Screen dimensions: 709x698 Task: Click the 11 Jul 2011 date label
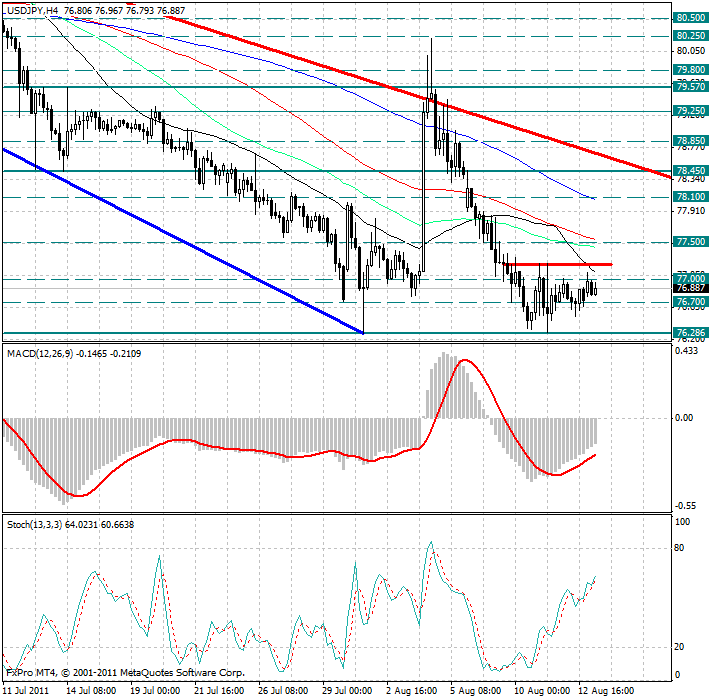[25, 691]
